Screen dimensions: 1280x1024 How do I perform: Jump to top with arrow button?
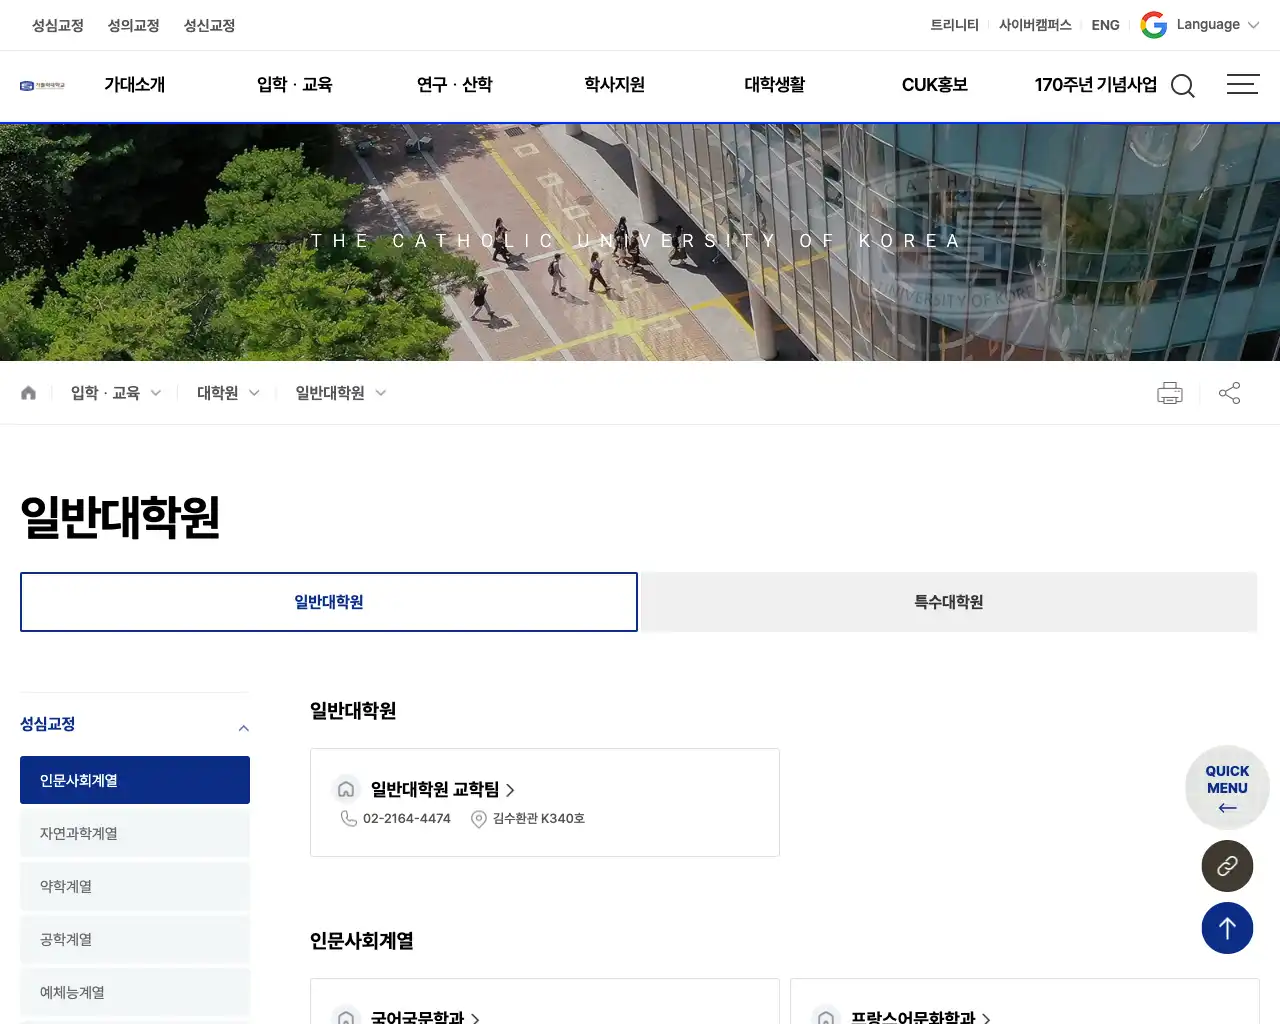click(1227, 928)
